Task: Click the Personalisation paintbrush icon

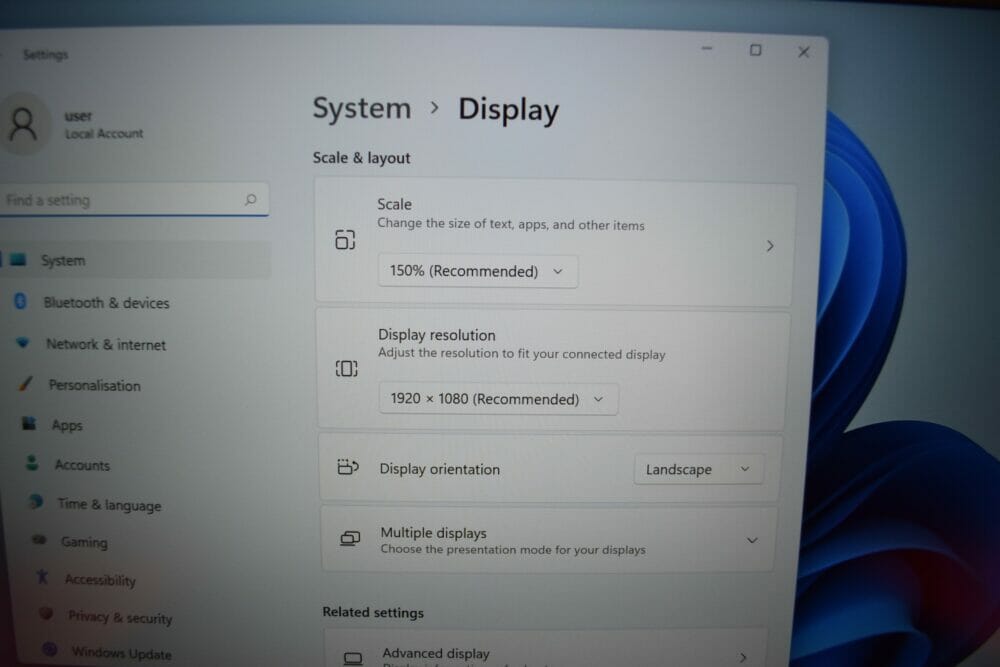Action: (x=26, y=383)
